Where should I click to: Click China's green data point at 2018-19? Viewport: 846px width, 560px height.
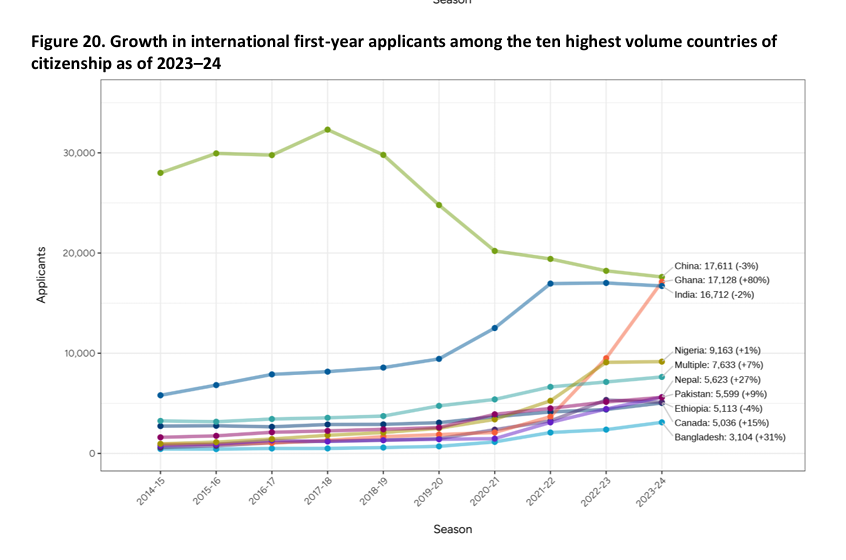click(383, 155)
